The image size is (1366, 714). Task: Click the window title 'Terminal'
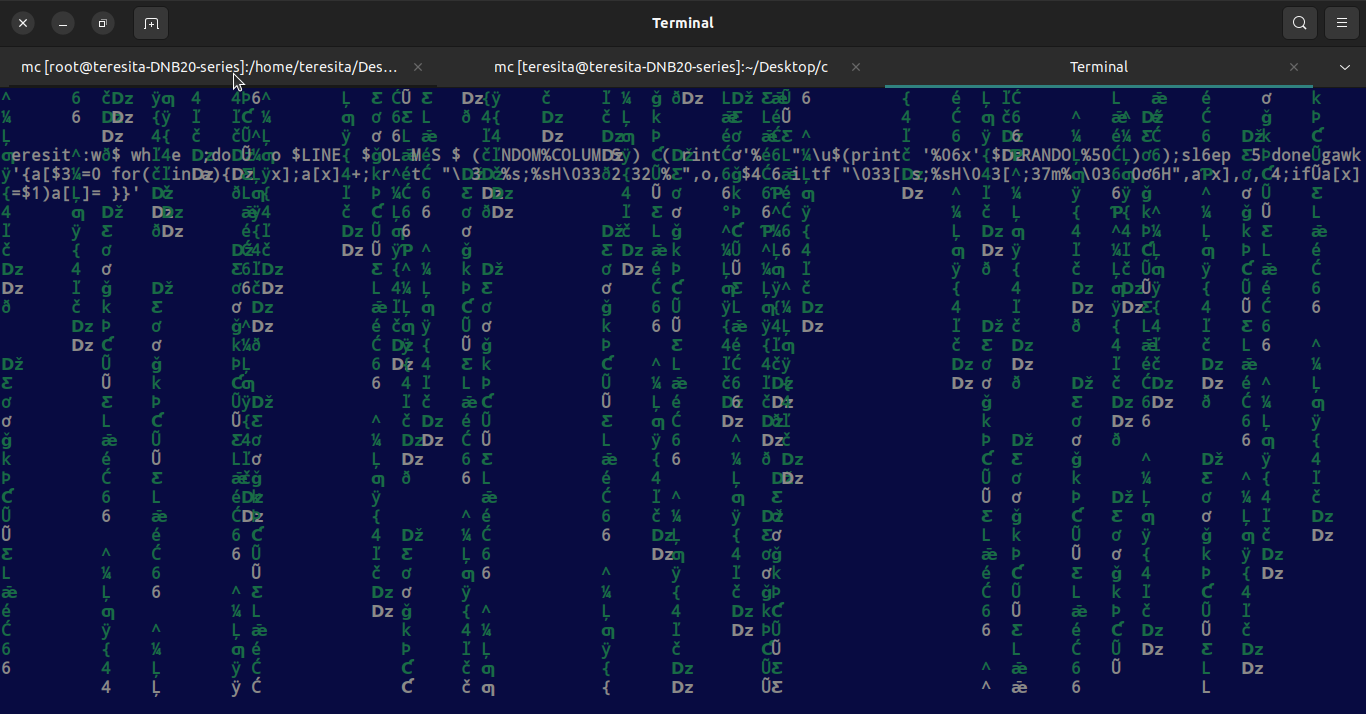(683, 23)
